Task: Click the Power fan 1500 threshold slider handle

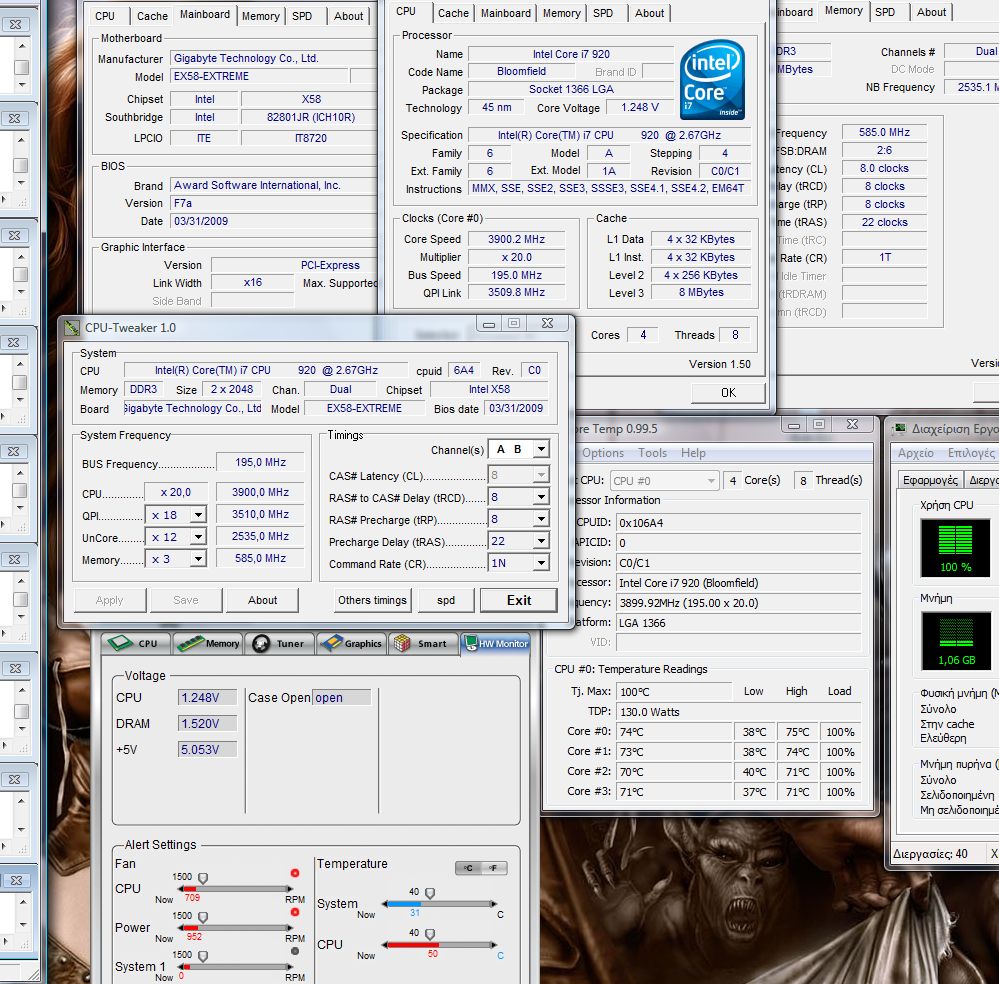Action: tap(203, 917)
